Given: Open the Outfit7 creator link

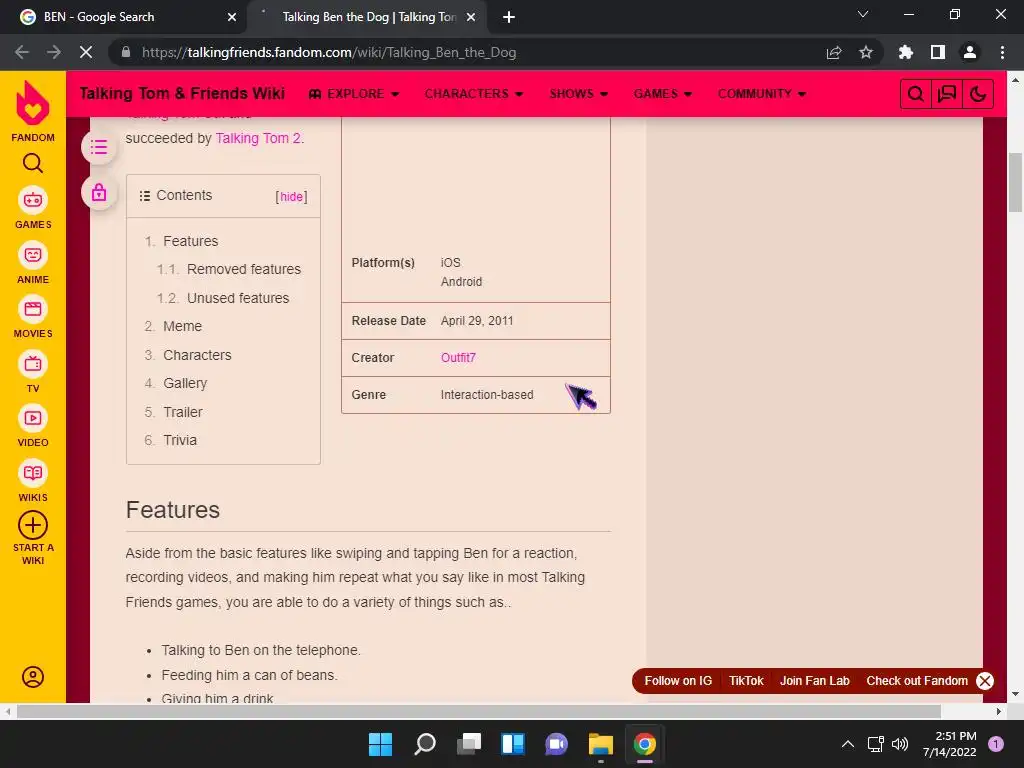Looking at the screenshot, I should [x=458, y=358].
